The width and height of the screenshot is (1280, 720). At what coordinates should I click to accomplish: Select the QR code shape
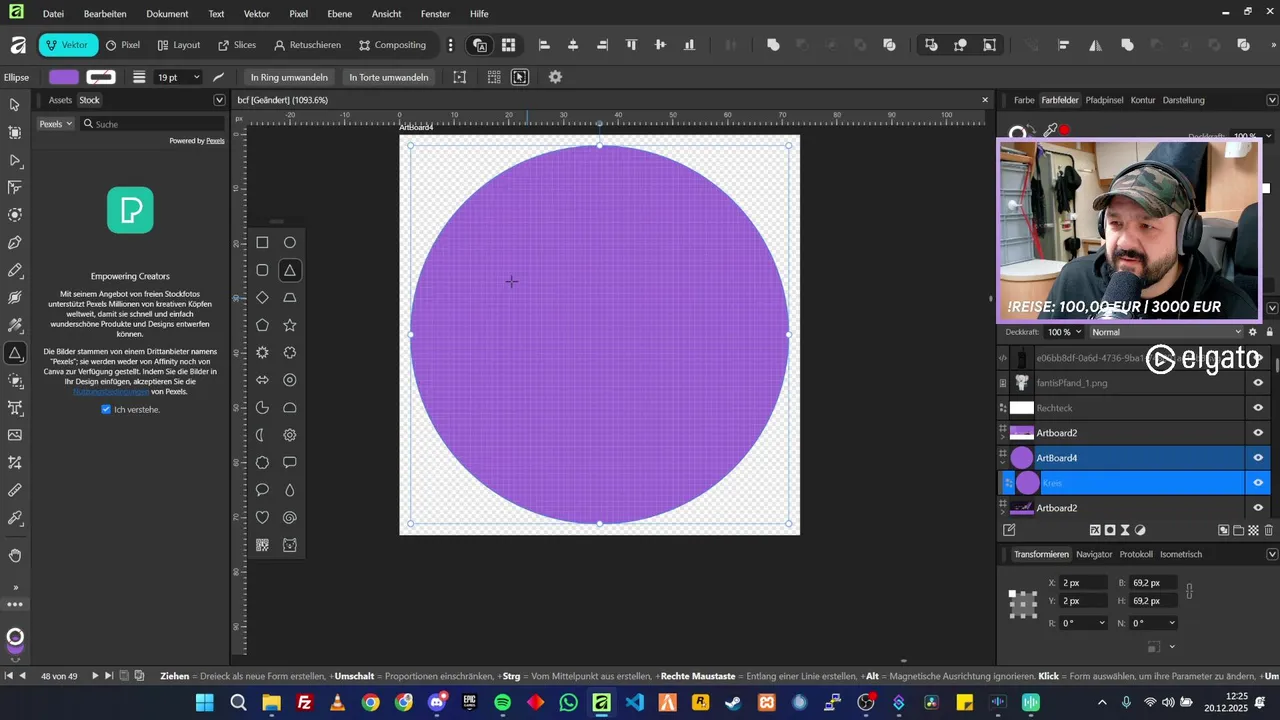pos(262,545)
